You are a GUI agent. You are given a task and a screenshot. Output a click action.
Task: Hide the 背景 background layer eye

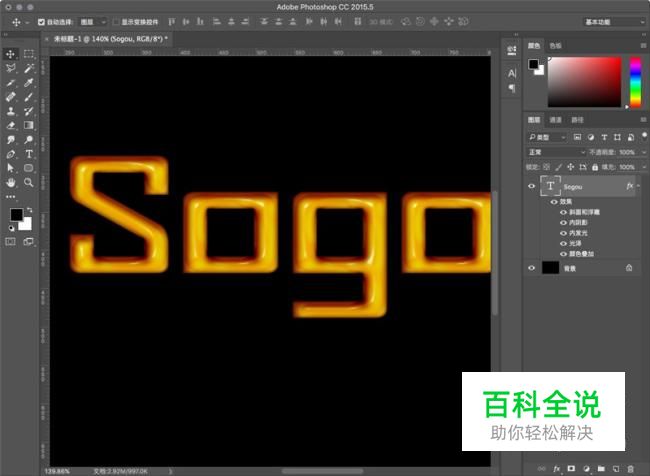tap(531, 268)
